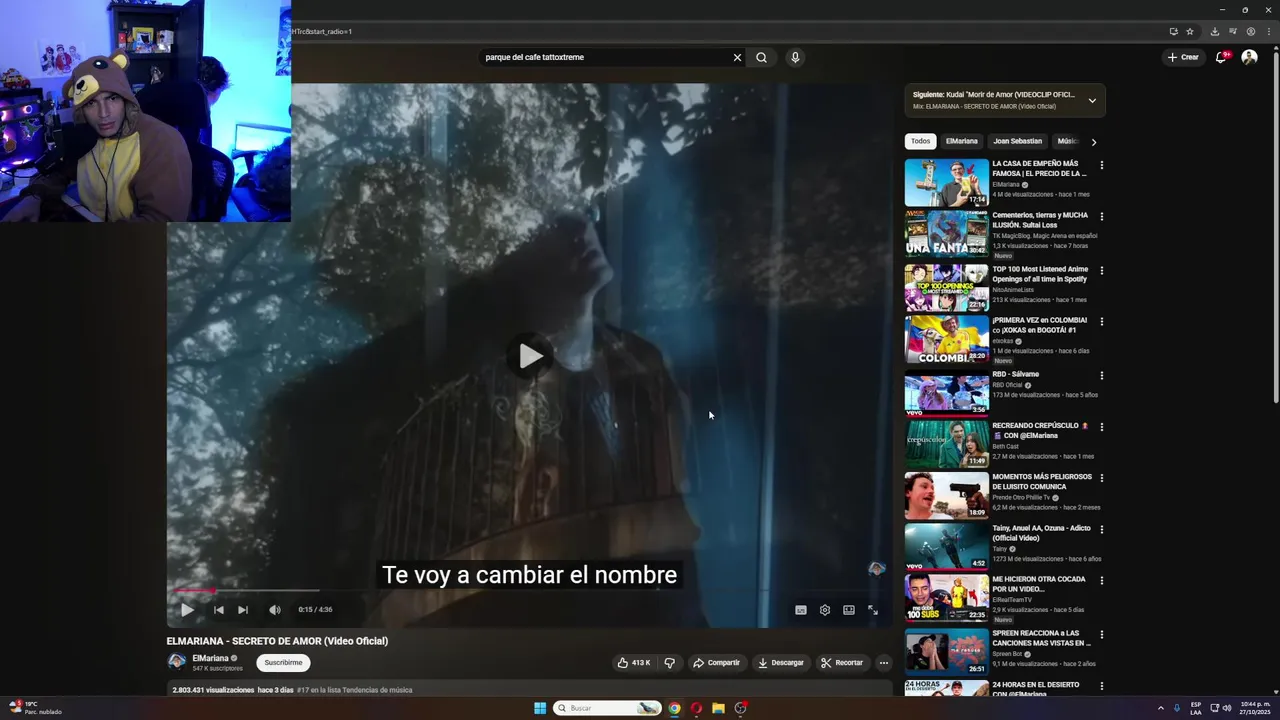Screen dimensions: 1280x720
Task: Subscribe with the Suscribirme button
Action: click(283, 662)
